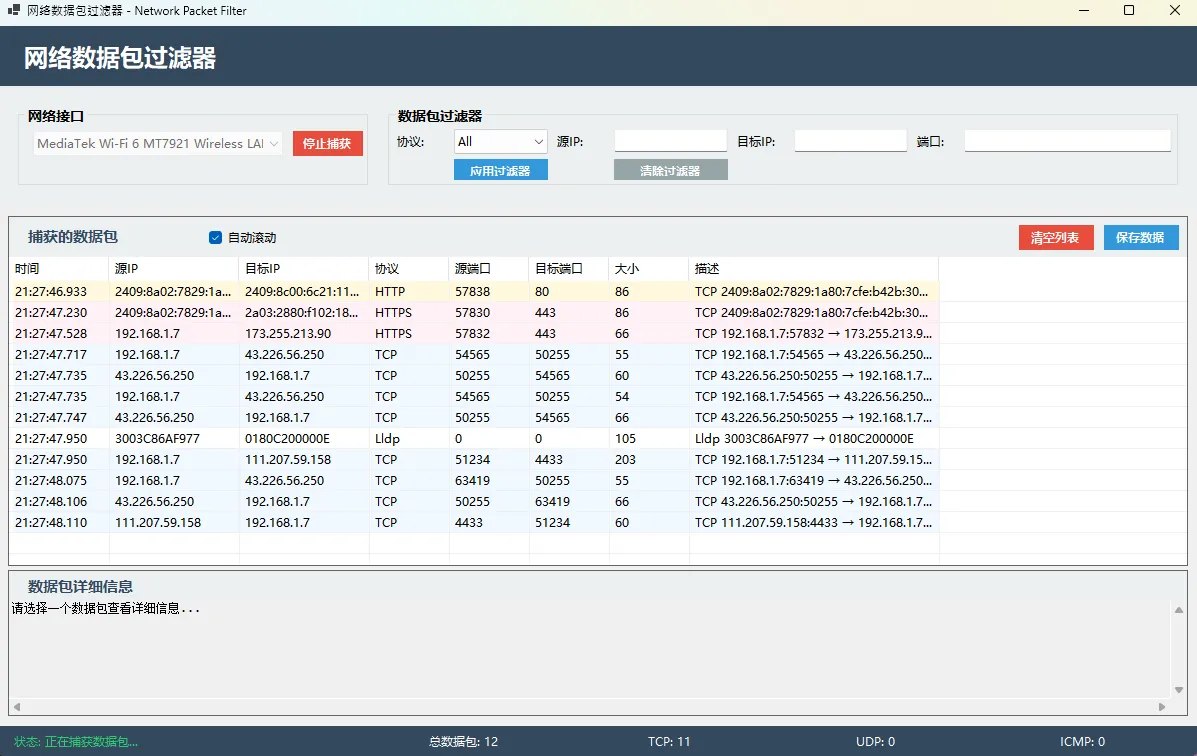The width and height of the screenshot is (1197, 756).
Task: Save captured data via 保存数据
Action: [x=1140, y=237]
